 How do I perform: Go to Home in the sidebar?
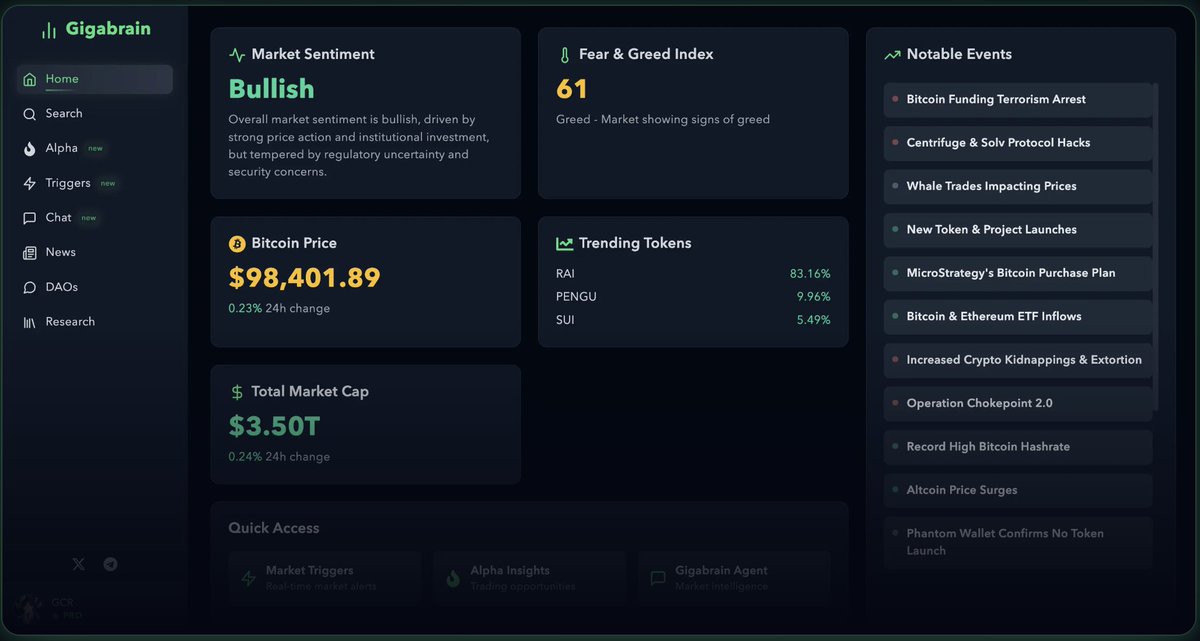(95, 79)
